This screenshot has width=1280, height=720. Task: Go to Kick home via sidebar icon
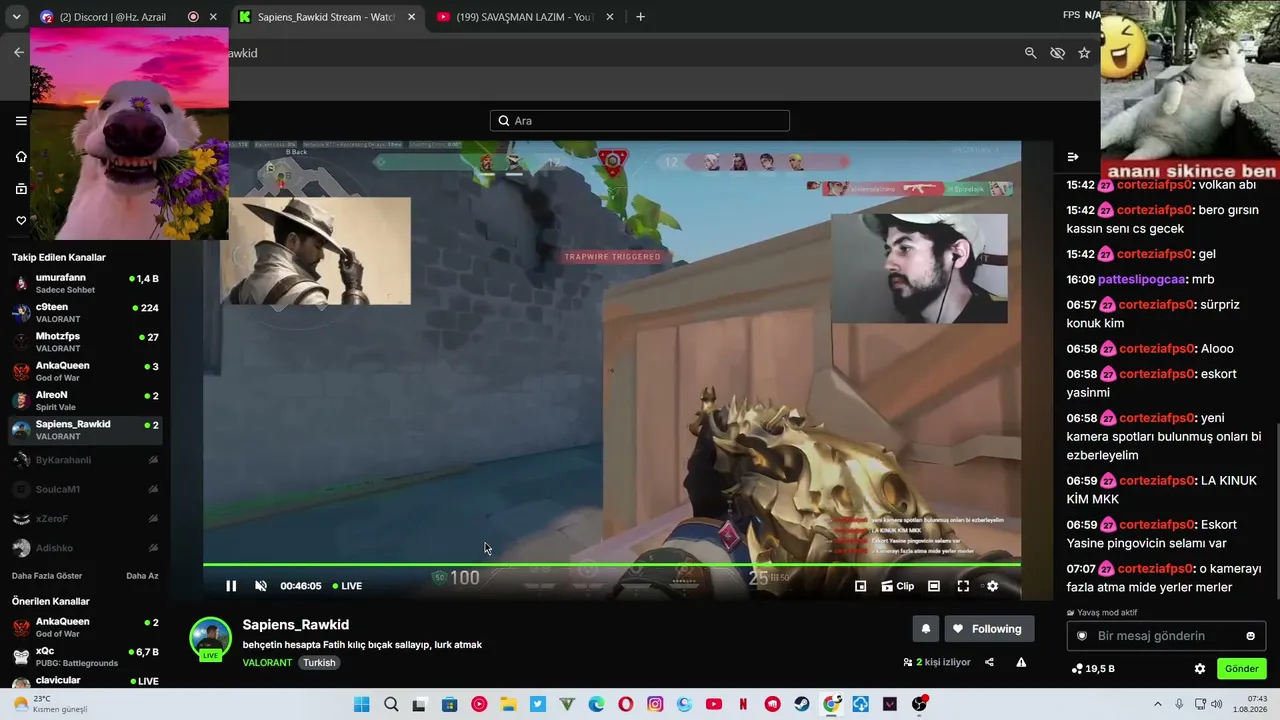[x=21, y=157]
